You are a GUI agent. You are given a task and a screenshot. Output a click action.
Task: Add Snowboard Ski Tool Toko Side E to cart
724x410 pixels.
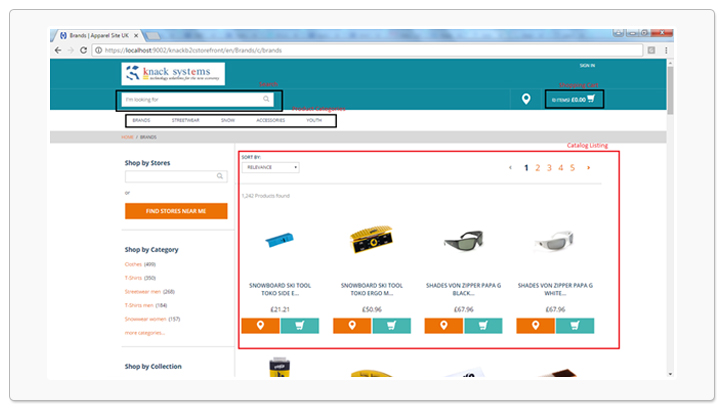[x=300, y=326]
